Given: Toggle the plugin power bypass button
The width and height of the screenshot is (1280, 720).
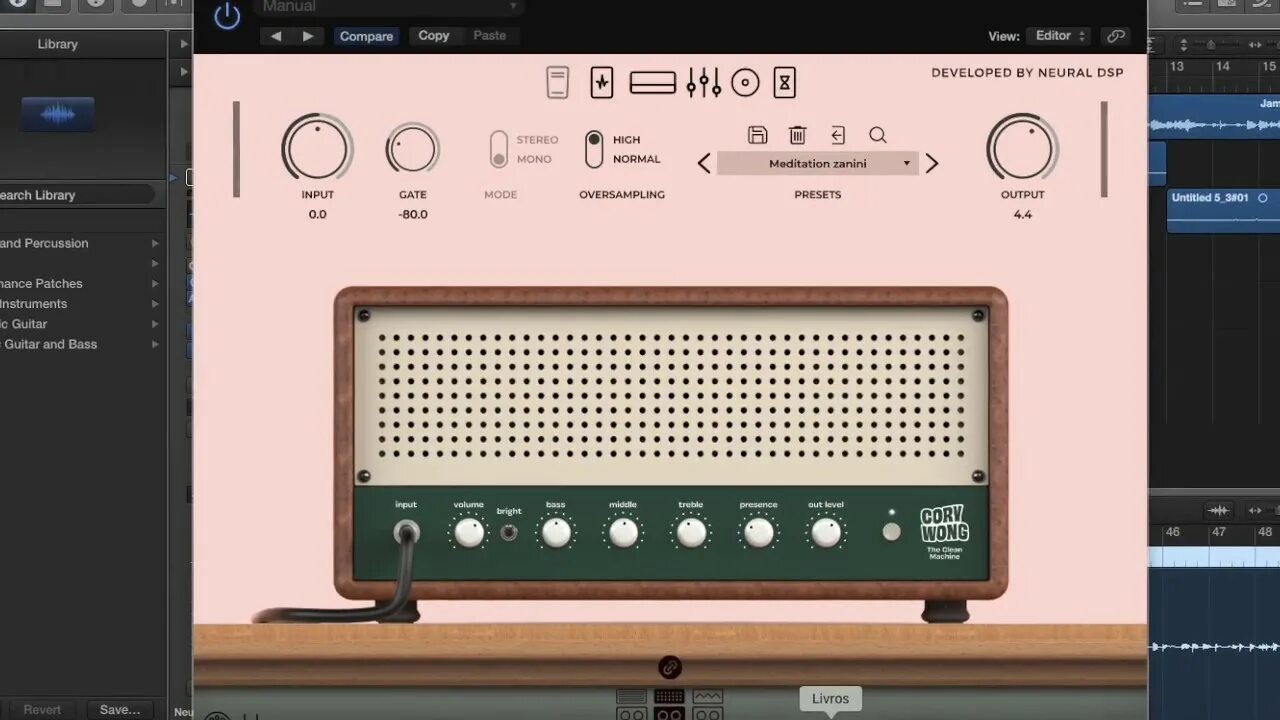Looking at the screenshot, I should pyautogui.click(x=227, y=15).
